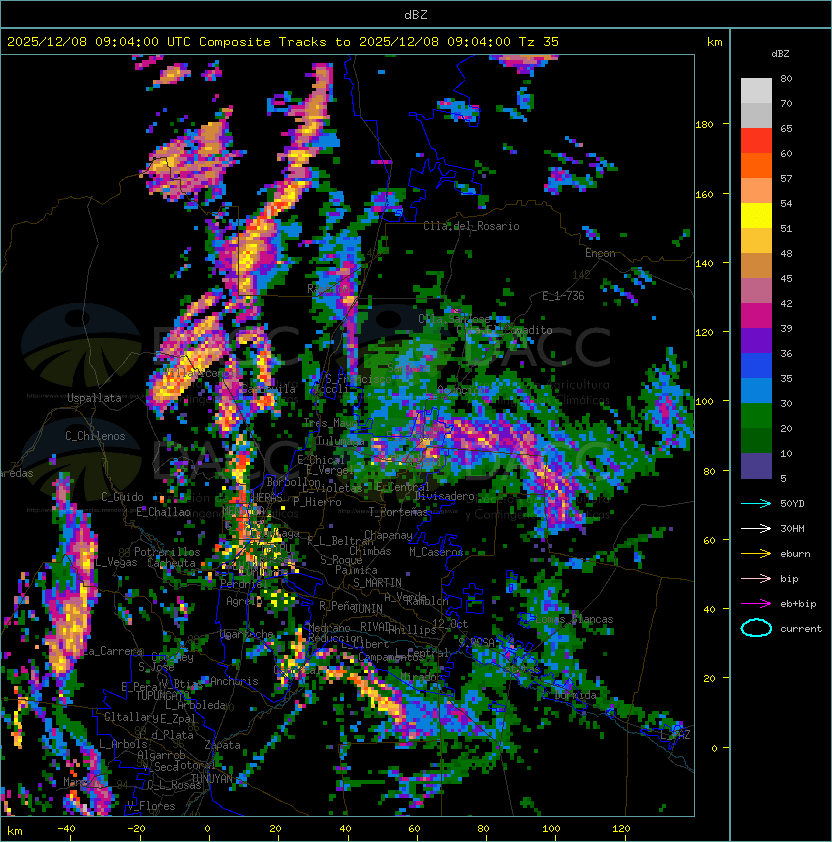Click the 'TUNUYAN' map label
The height and width of the screenshot is (842, 832).
point(212,779)
